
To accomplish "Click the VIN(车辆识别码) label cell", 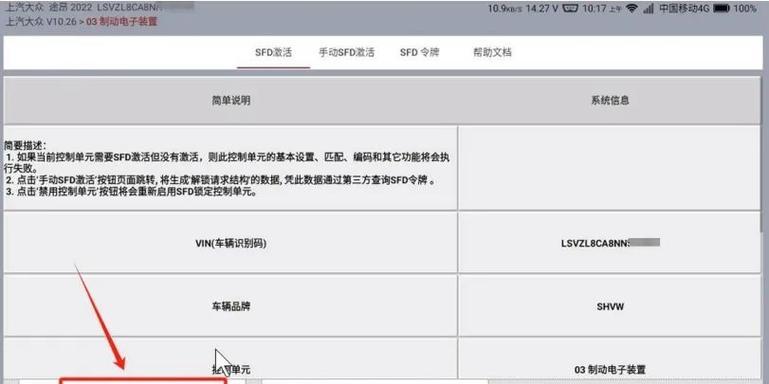I will click(x=231, y=243).
